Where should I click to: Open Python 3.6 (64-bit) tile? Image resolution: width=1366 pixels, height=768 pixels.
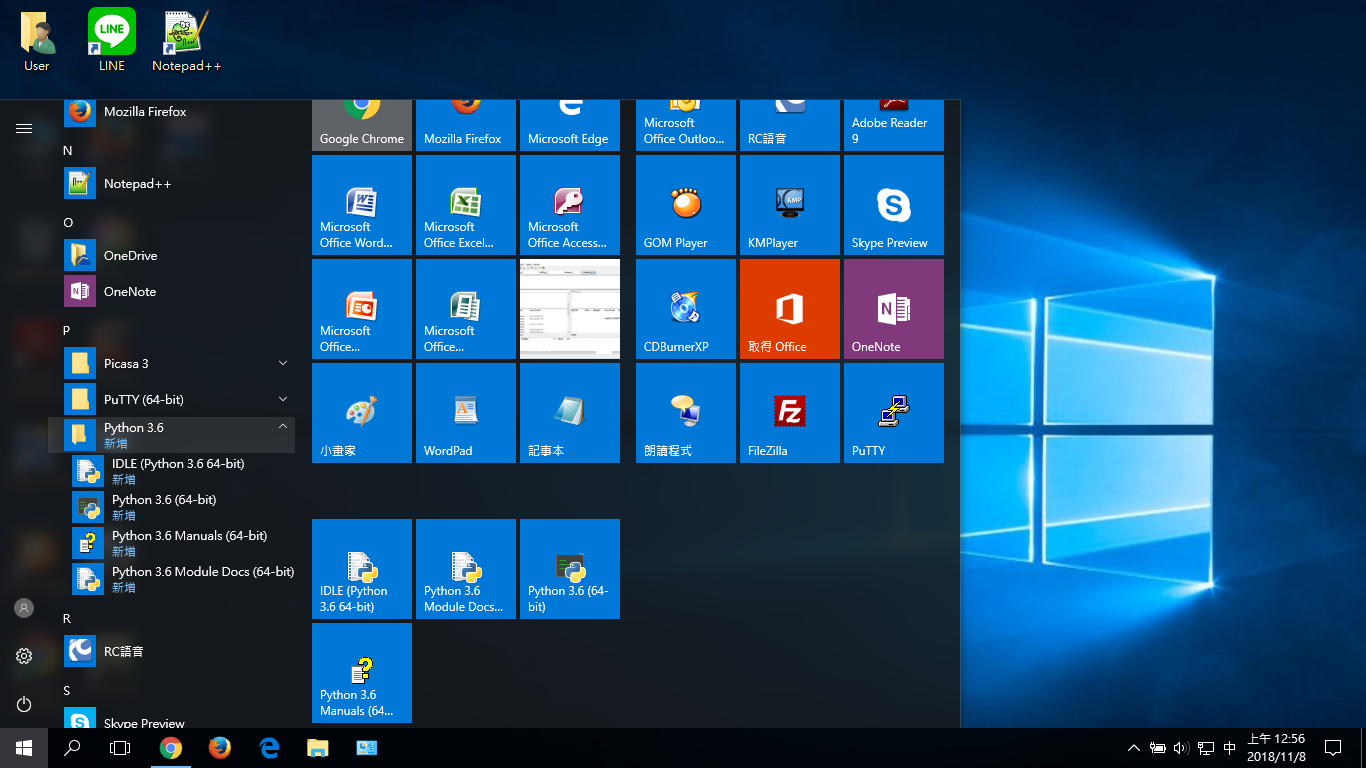[570, 569]
